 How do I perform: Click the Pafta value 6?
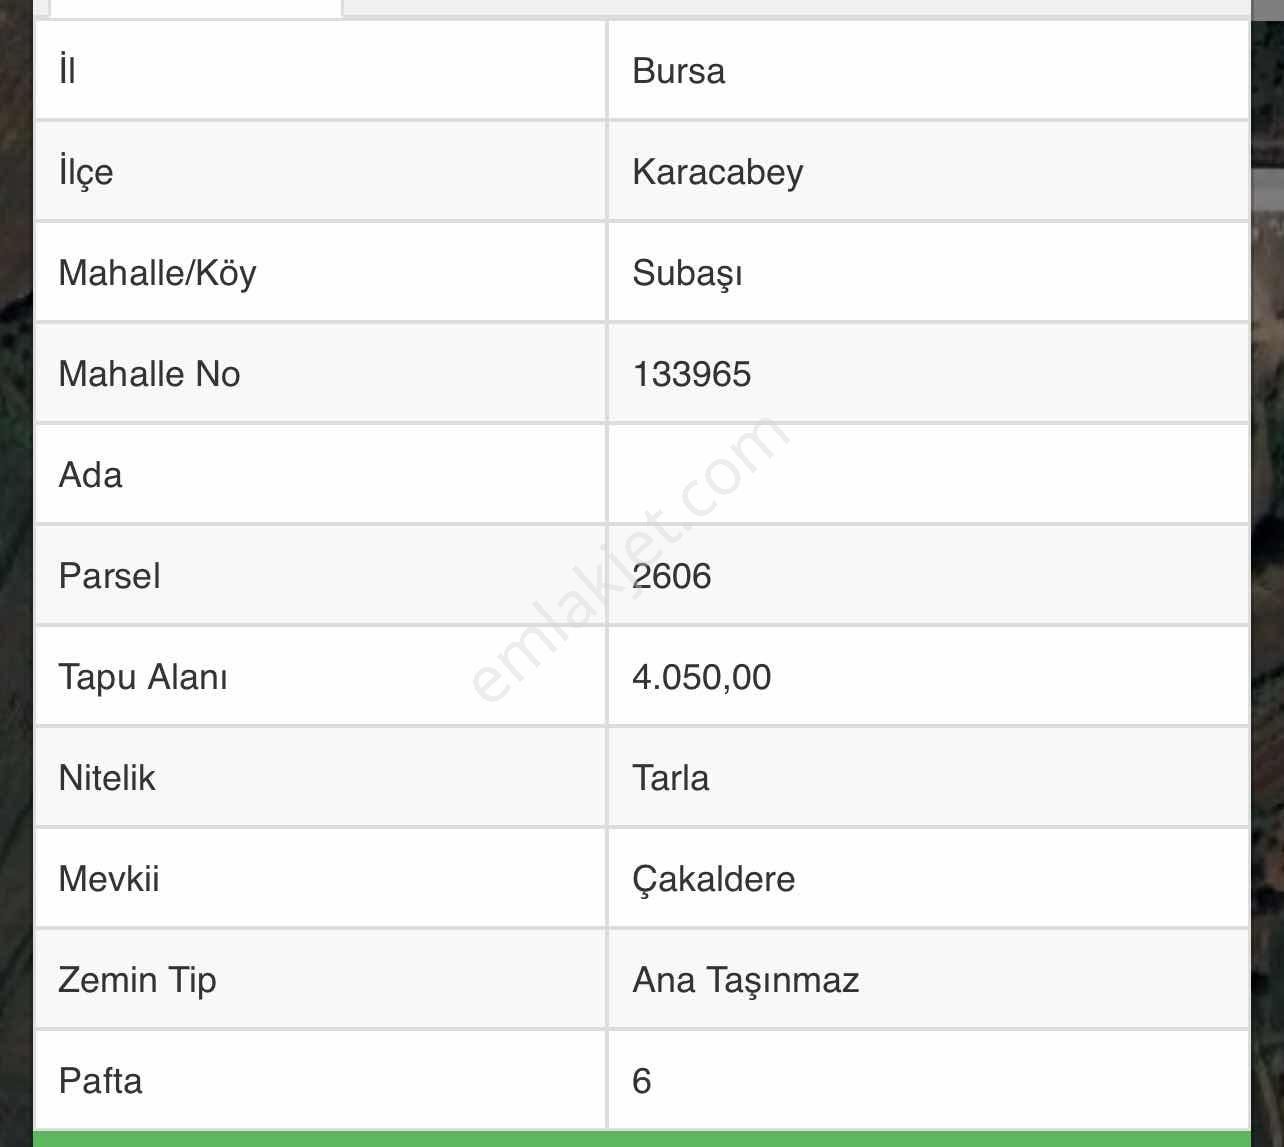pyautogui.click(x=642, y=1081)
